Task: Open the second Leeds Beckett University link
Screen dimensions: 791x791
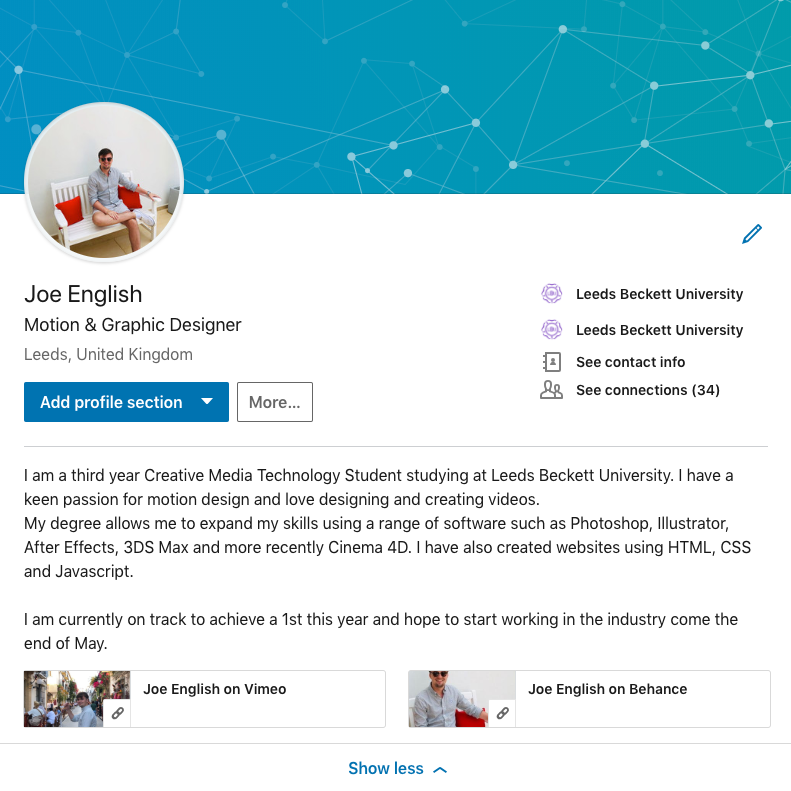Action: [659, 330]
